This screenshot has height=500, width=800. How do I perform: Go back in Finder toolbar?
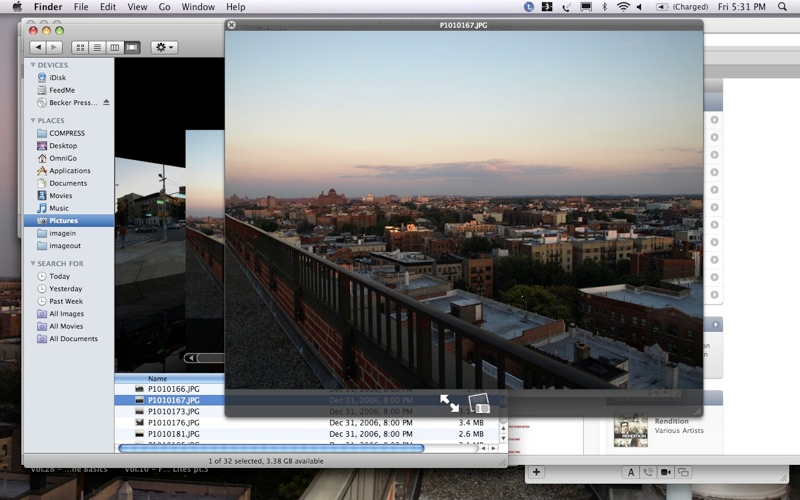coord(38,47)
